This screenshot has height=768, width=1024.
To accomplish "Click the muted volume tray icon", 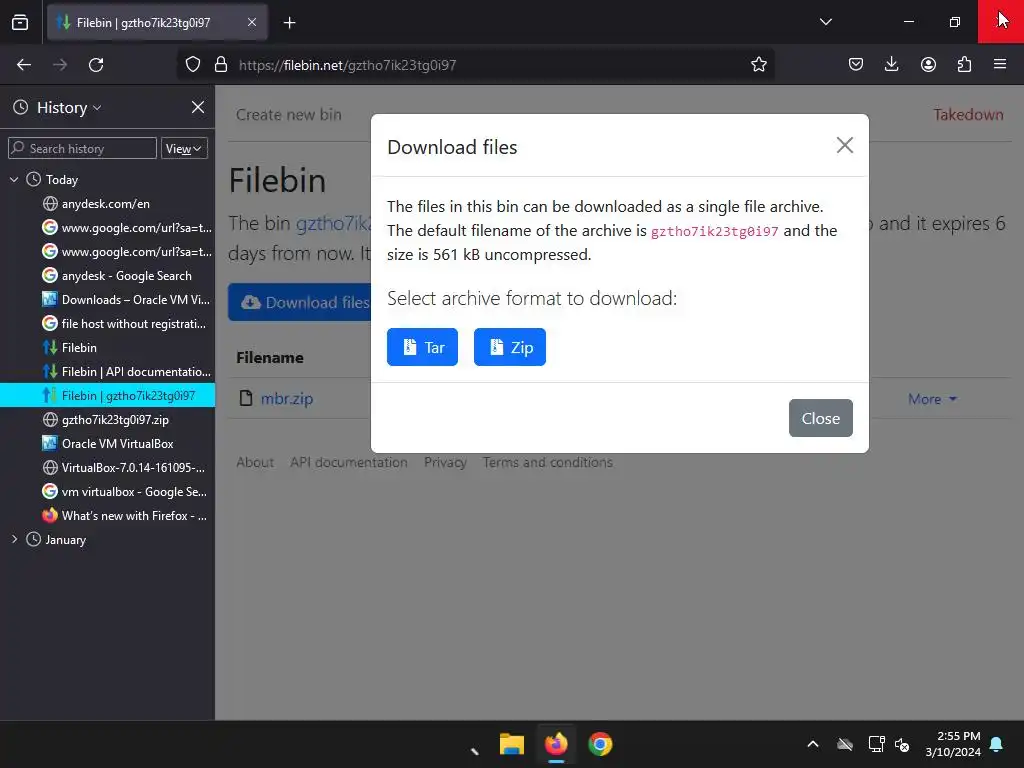I will pyautogui.click(x=902, y=744).
